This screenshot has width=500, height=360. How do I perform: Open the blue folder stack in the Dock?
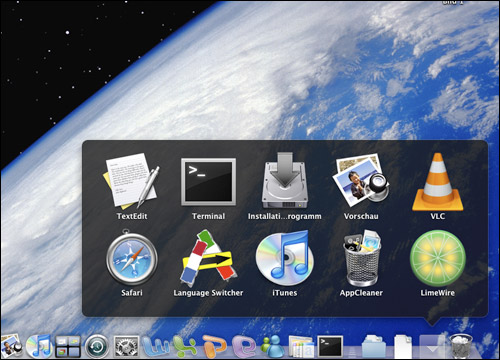(x=373, y=347)
